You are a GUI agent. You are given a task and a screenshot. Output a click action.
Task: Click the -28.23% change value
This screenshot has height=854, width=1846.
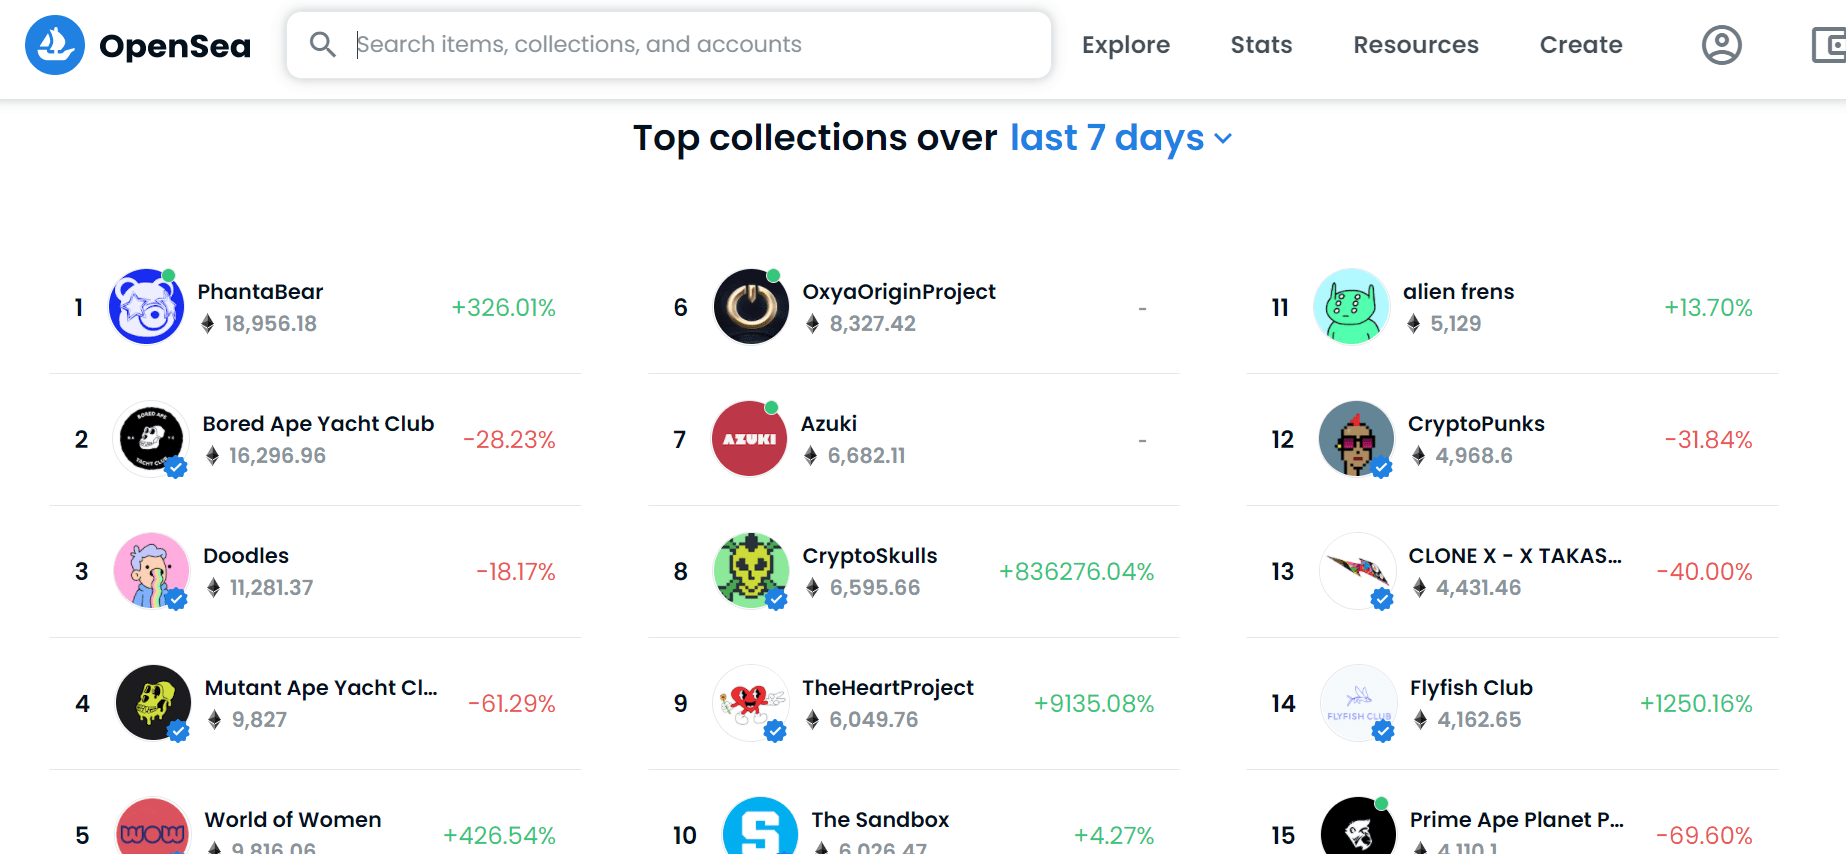tap(509, 440)
